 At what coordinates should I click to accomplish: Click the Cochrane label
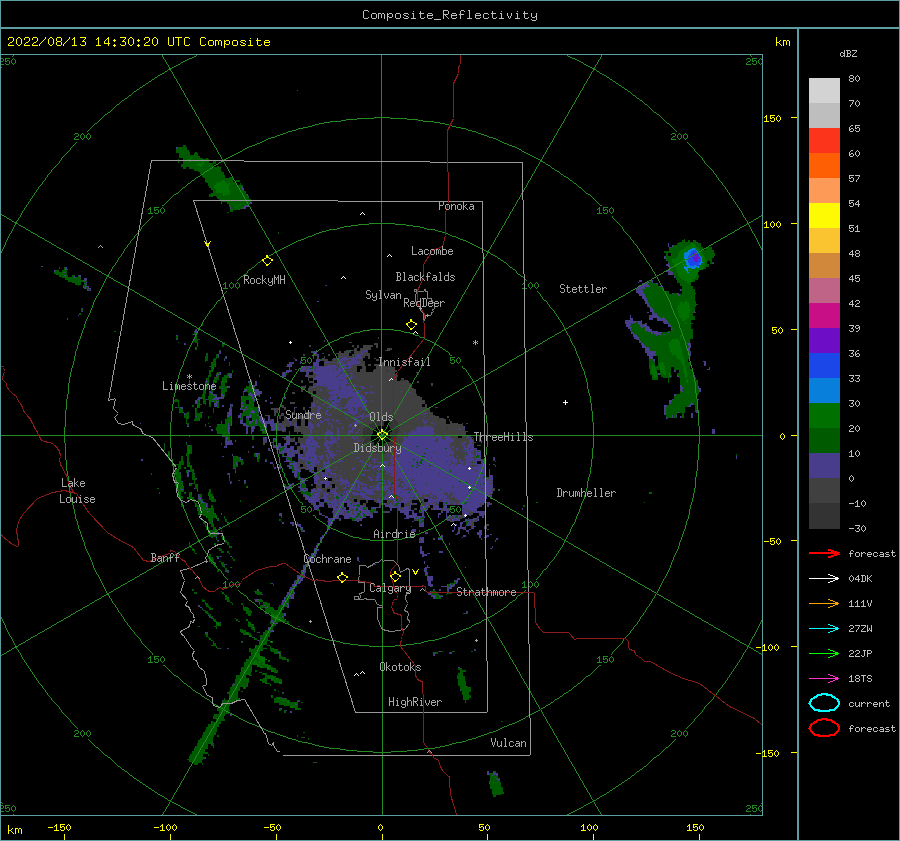click(327, 559)
